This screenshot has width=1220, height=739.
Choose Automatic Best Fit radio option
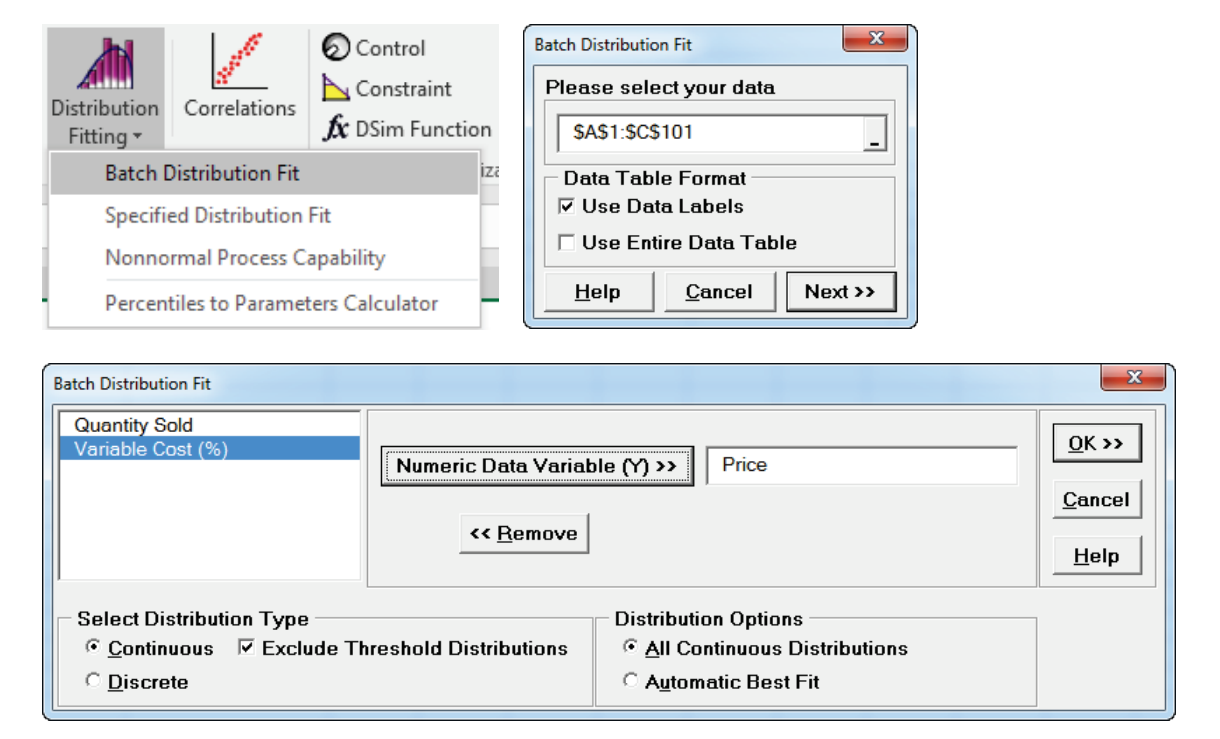coord(630,682)
